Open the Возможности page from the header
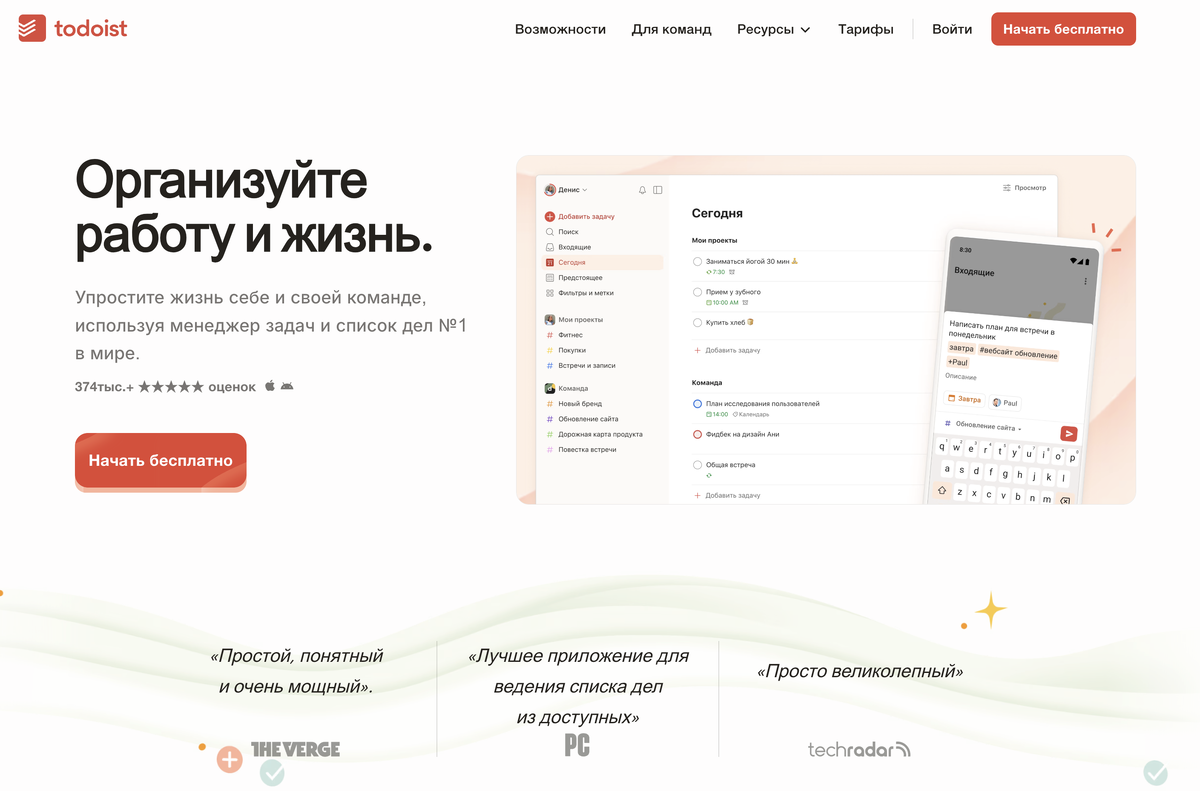This screenshot has height=791, width=1200. coord(560,29)
